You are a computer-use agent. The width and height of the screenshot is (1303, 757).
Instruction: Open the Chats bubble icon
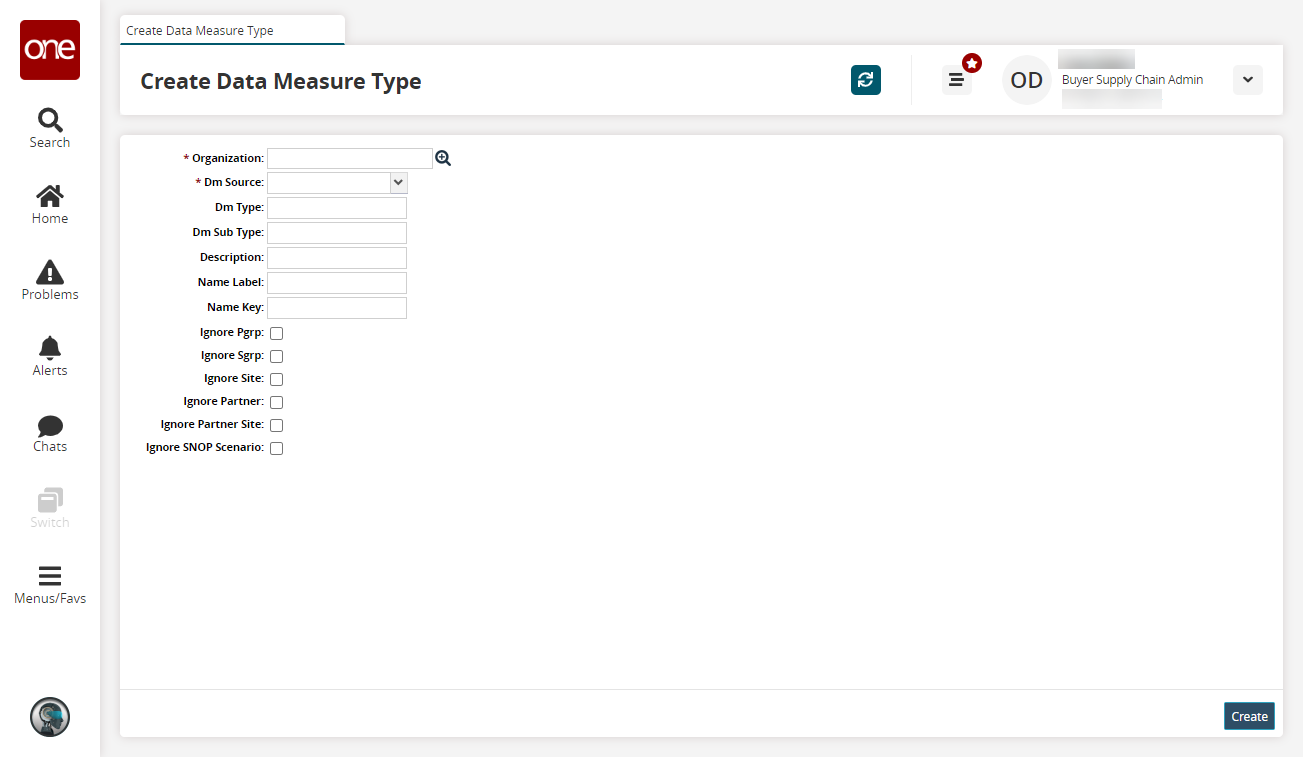[x=50, y=432]
